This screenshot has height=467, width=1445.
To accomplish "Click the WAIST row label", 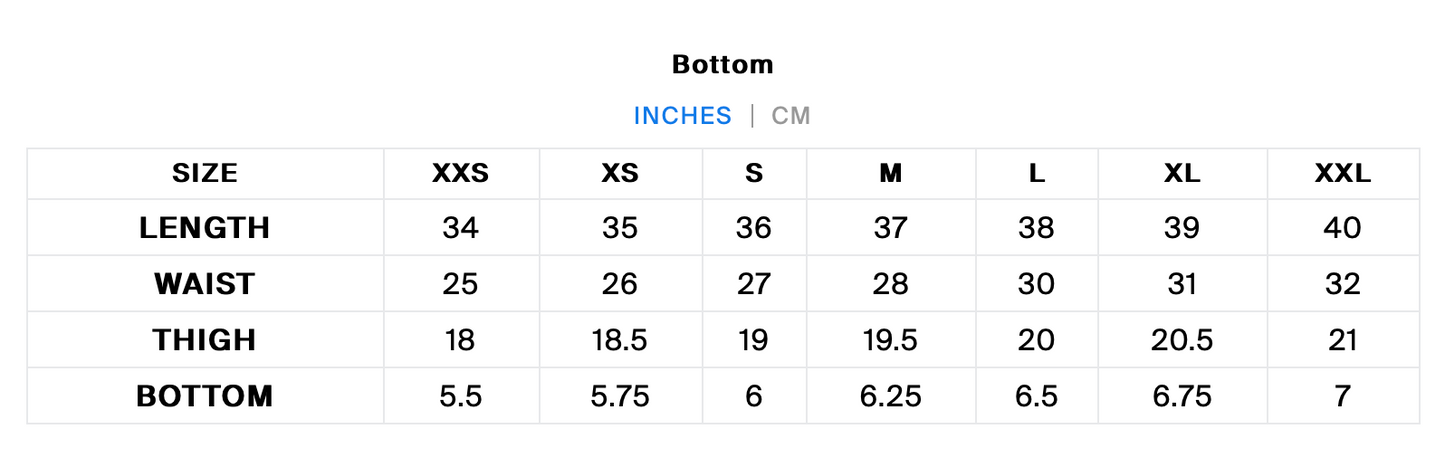I will tap(205, 284).
